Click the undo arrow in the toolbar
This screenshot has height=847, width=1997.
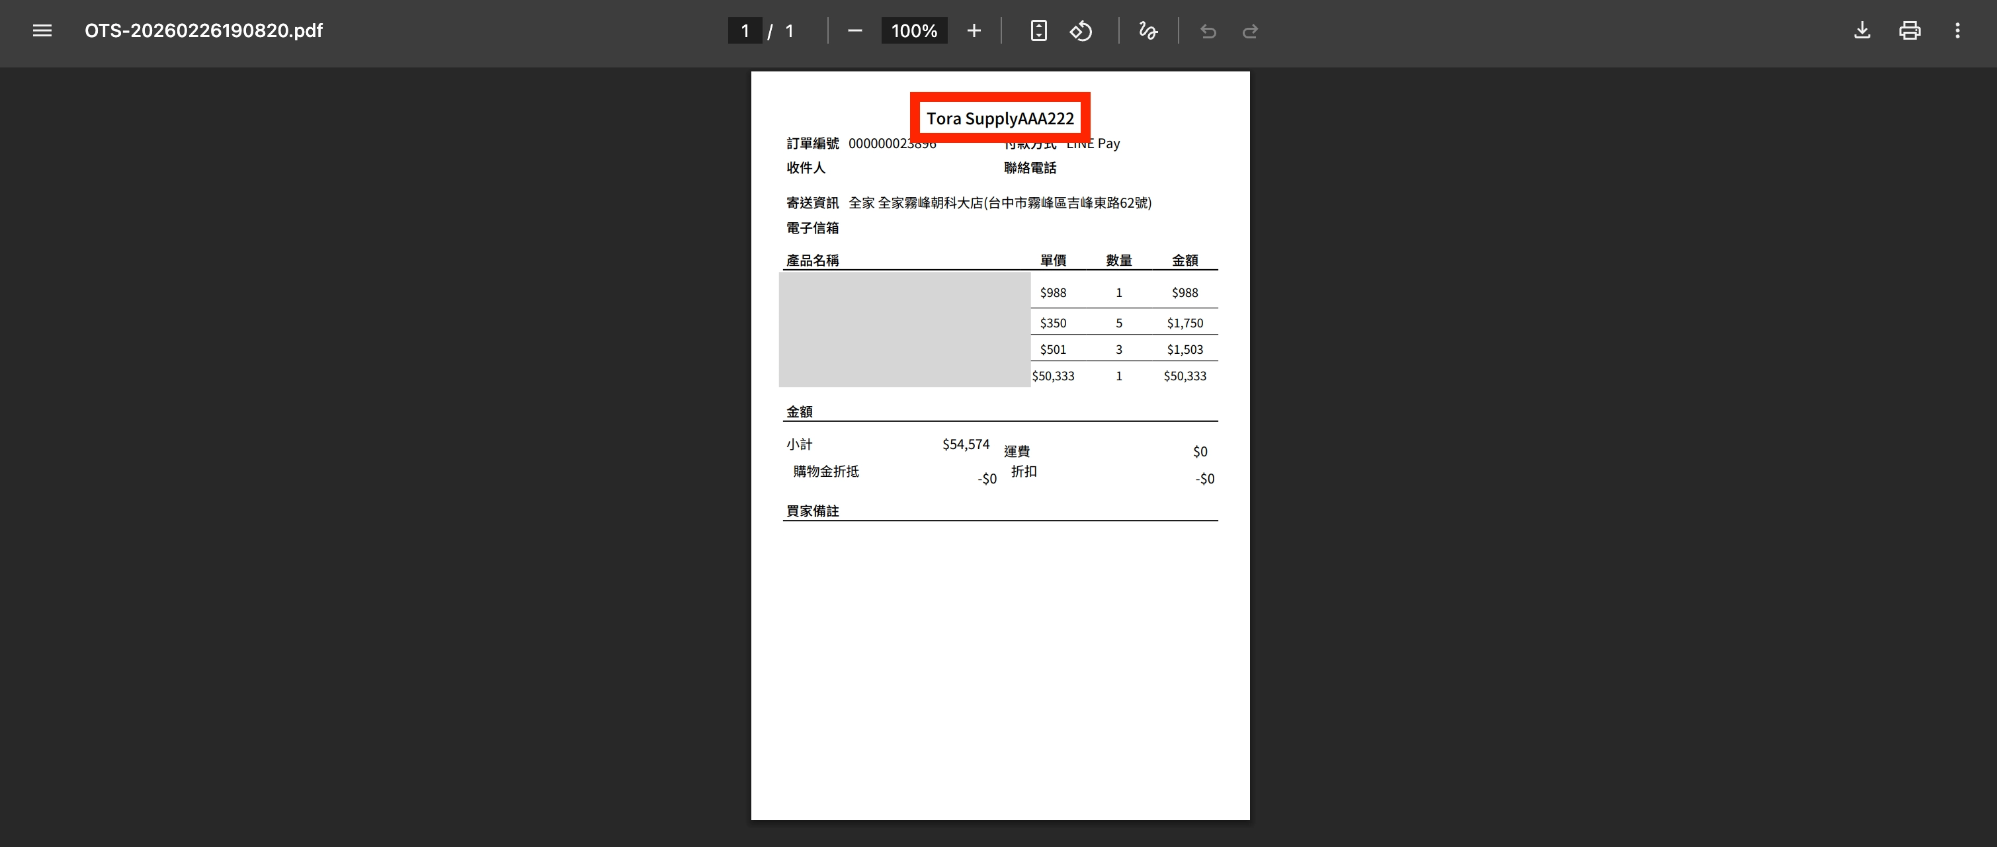click(x=1208, y=31)
